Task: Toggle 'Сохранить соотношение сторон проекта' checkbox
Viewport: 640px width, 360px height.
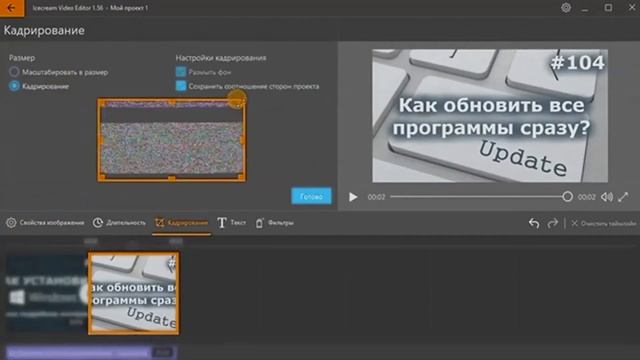Action: click(181, 86)
